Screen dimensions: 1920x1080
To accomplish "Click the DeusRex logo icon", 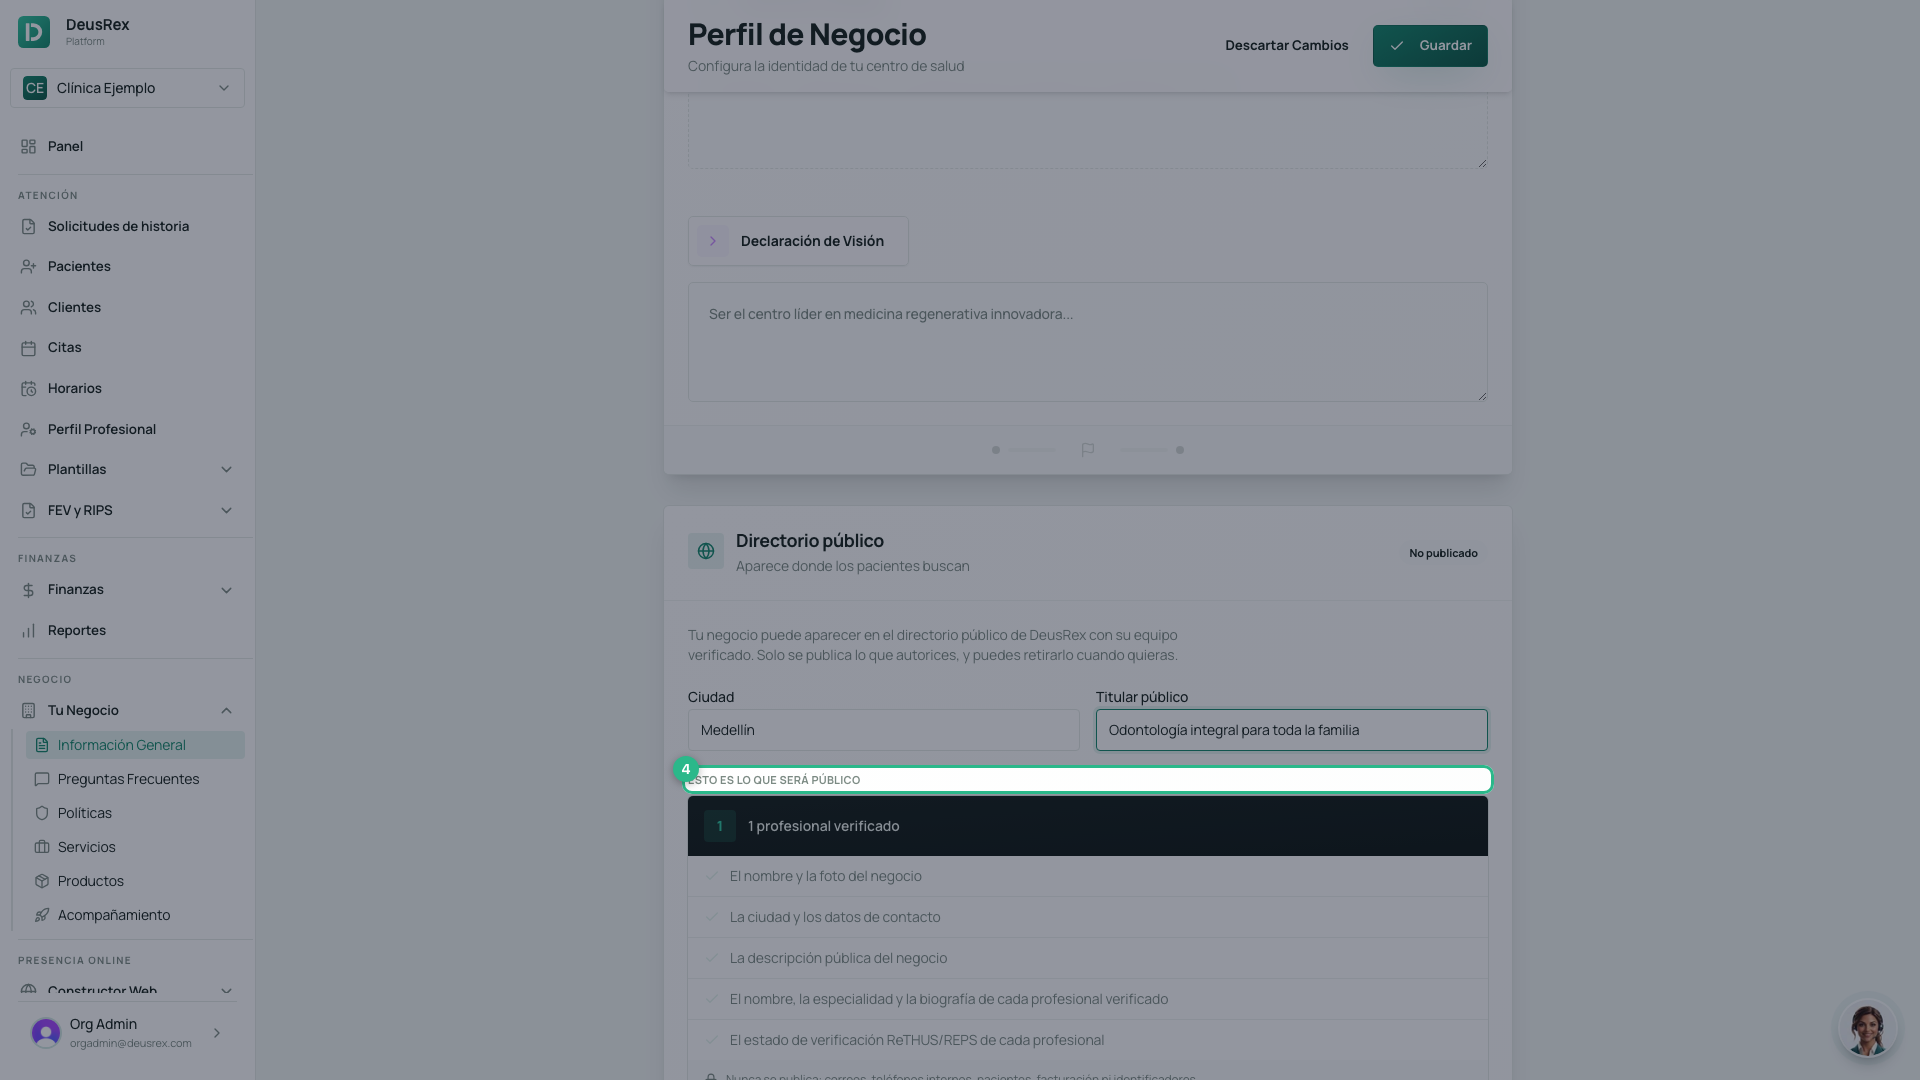I will click(x=34, y=32).
